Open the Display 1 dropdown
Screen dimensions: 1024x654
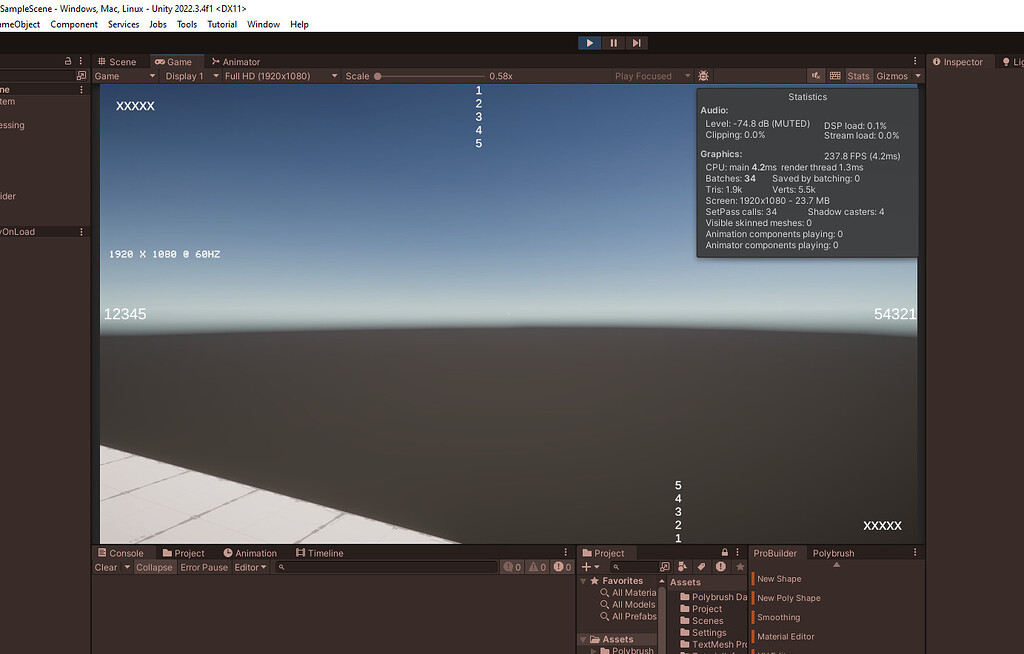pos(186,75)
